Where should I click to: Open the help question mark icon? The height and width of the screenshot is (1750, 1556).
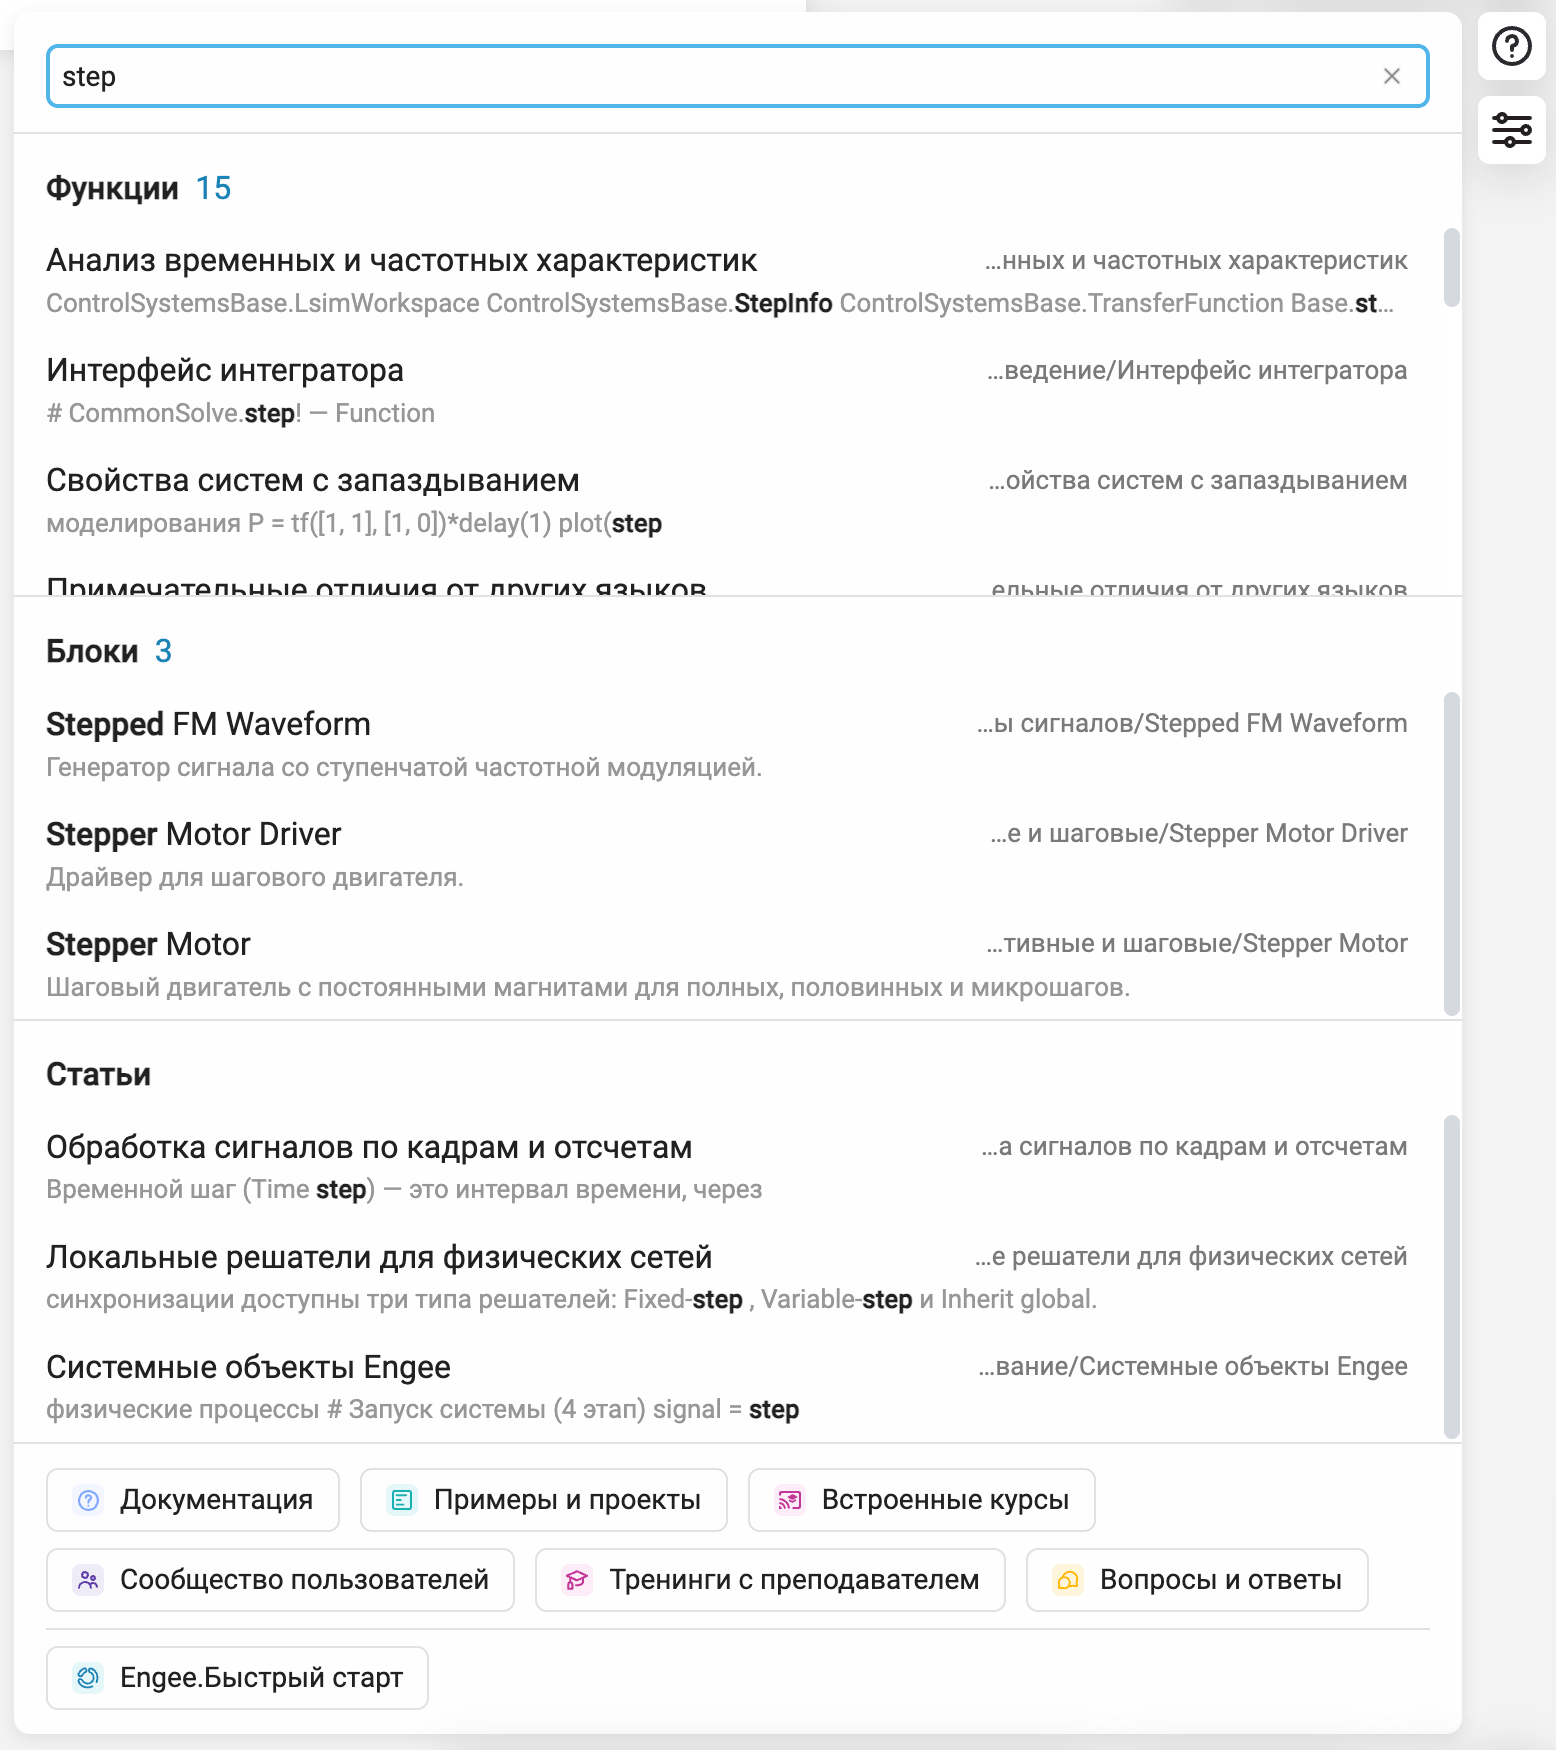pyautogui.click(x=1511, y=47)
